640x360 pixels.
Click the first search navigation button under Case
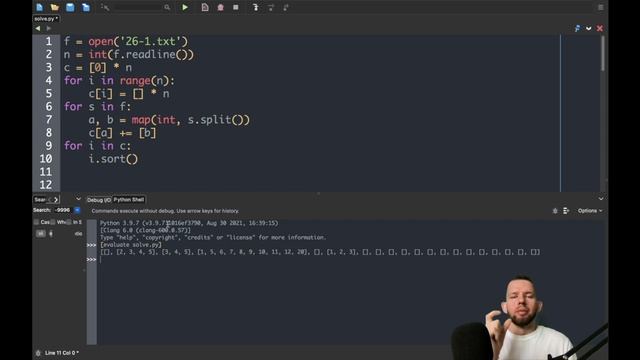tap(40, 233)
